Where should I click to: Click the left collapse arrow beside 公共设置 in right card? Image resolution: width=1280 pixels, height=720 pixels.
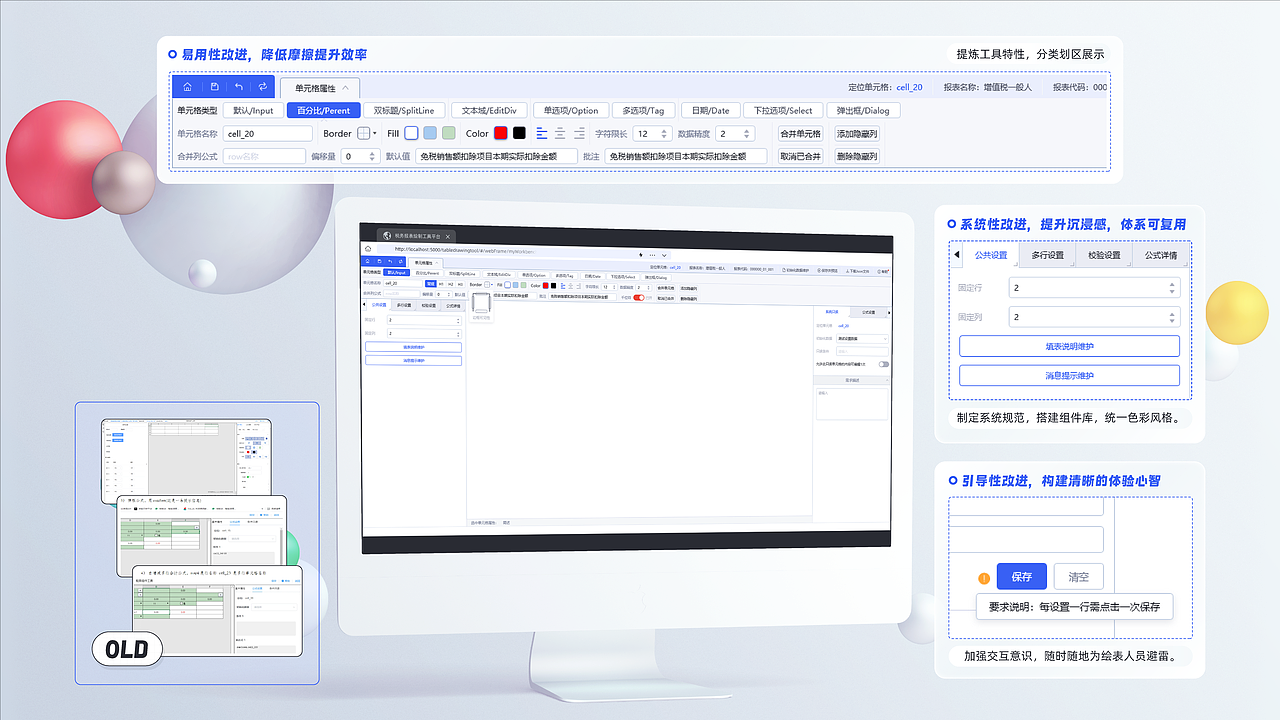pos(956,255)
